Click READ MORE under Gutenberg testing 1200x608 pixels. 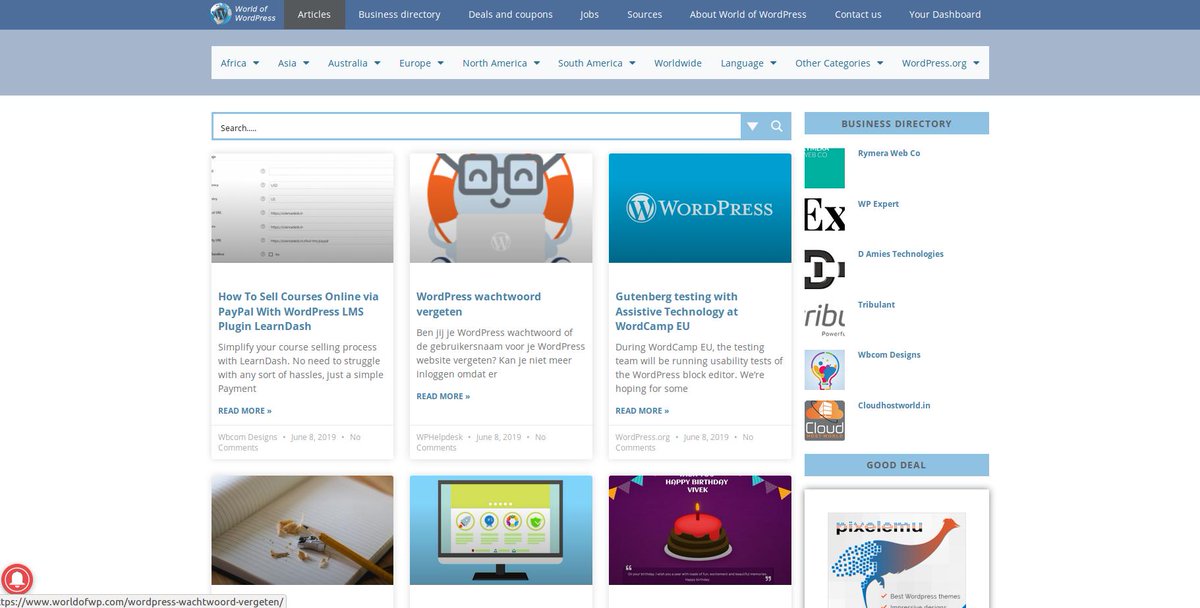coord(642,411)
